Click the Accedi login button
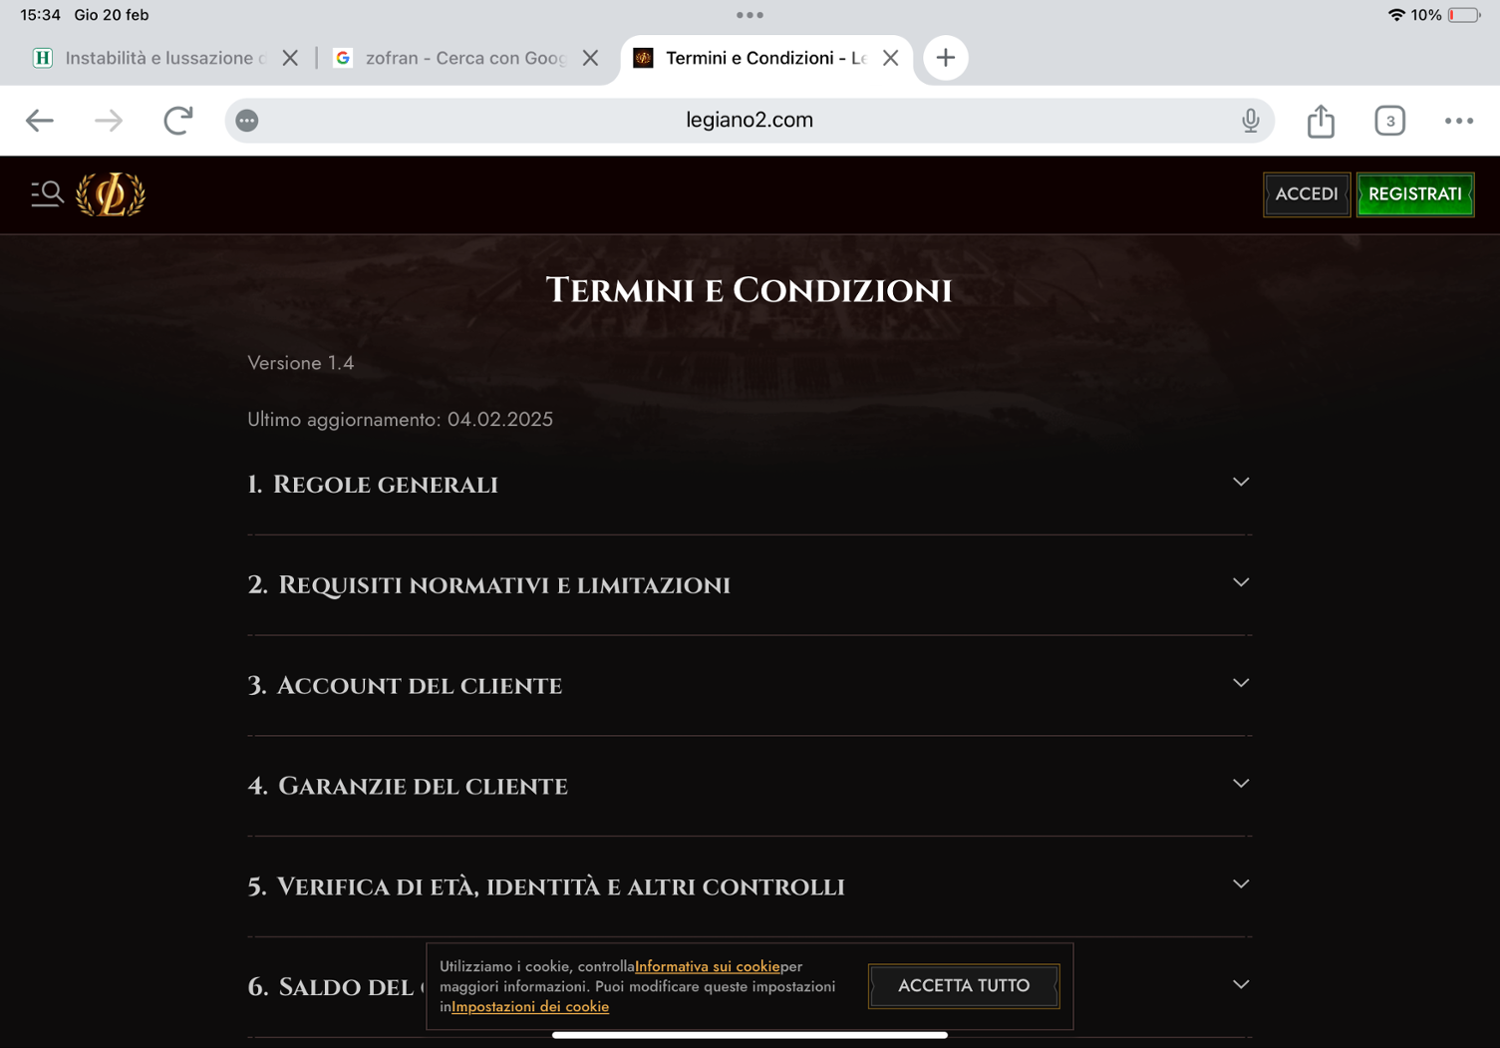1500x1048 pixels. pos(1307,194)
